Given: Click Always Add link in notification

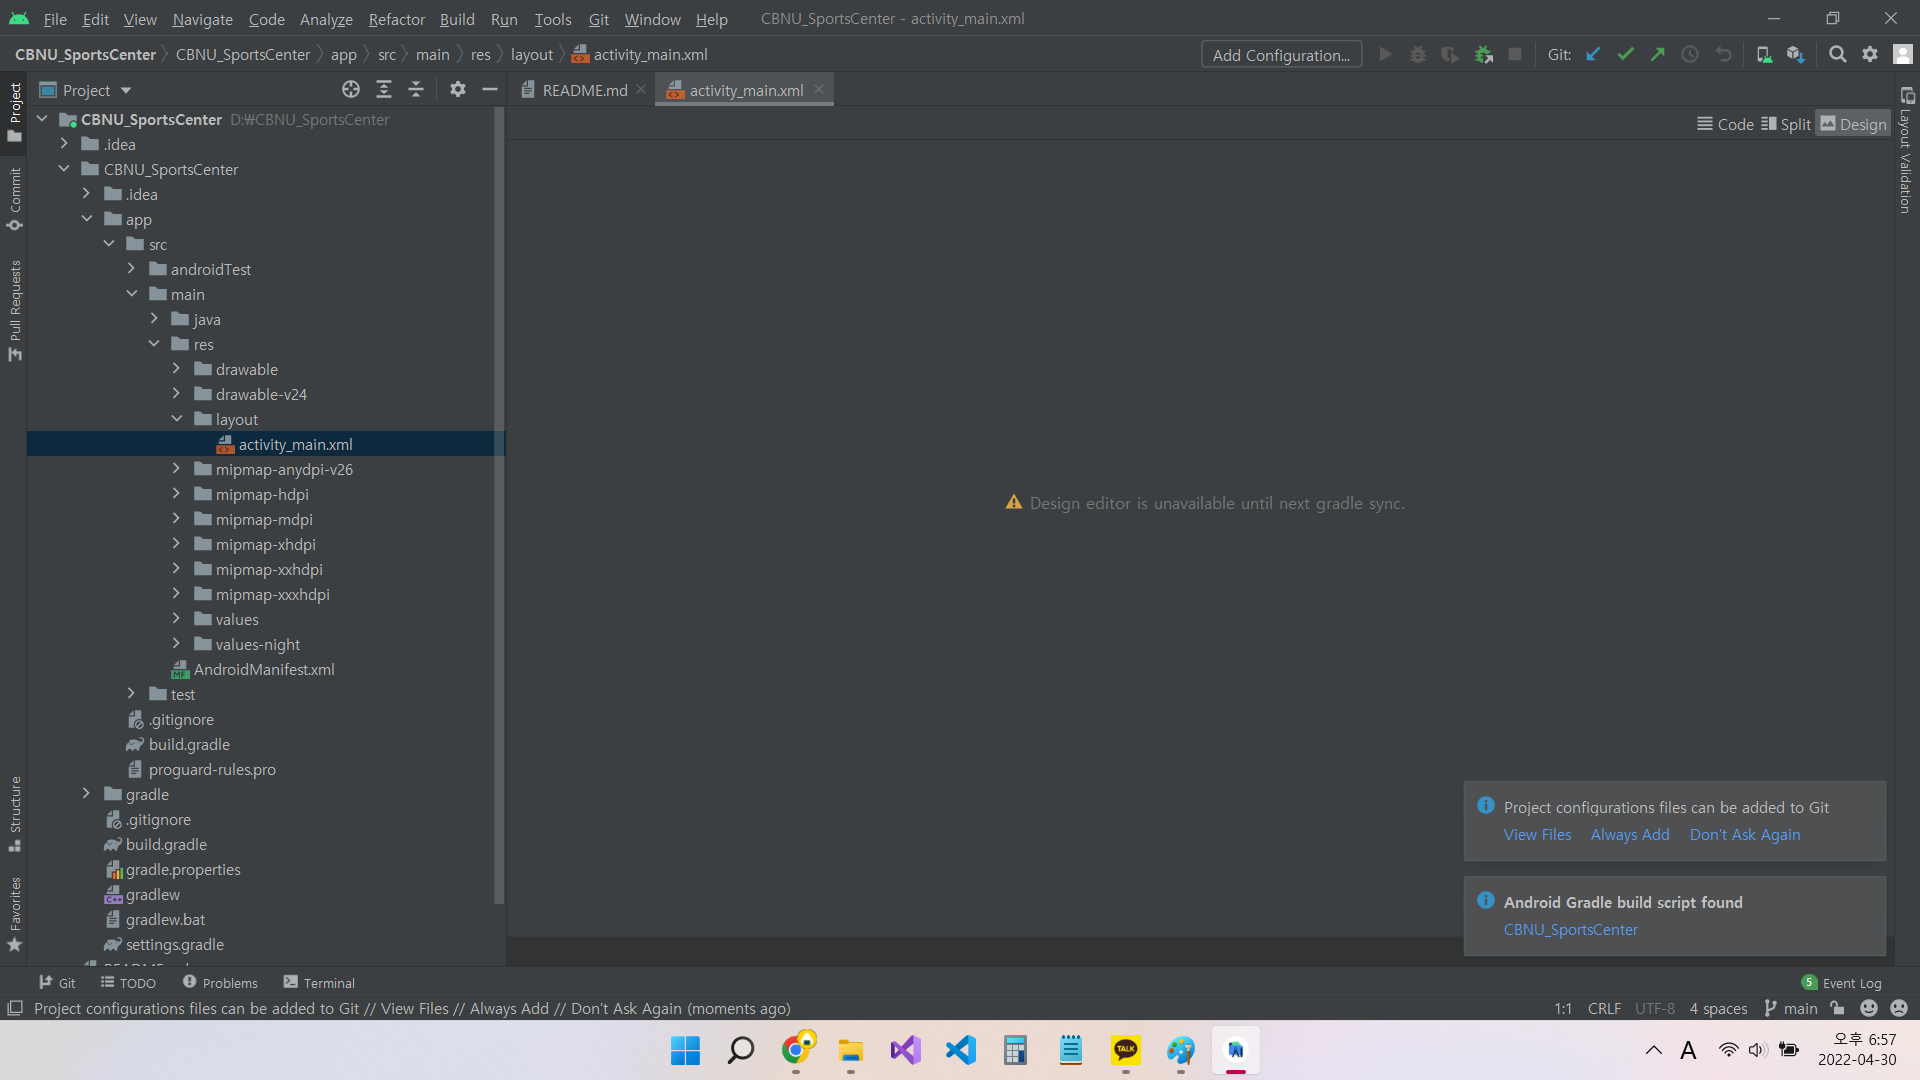Looking at the screenshot, I should [1630, 835].
